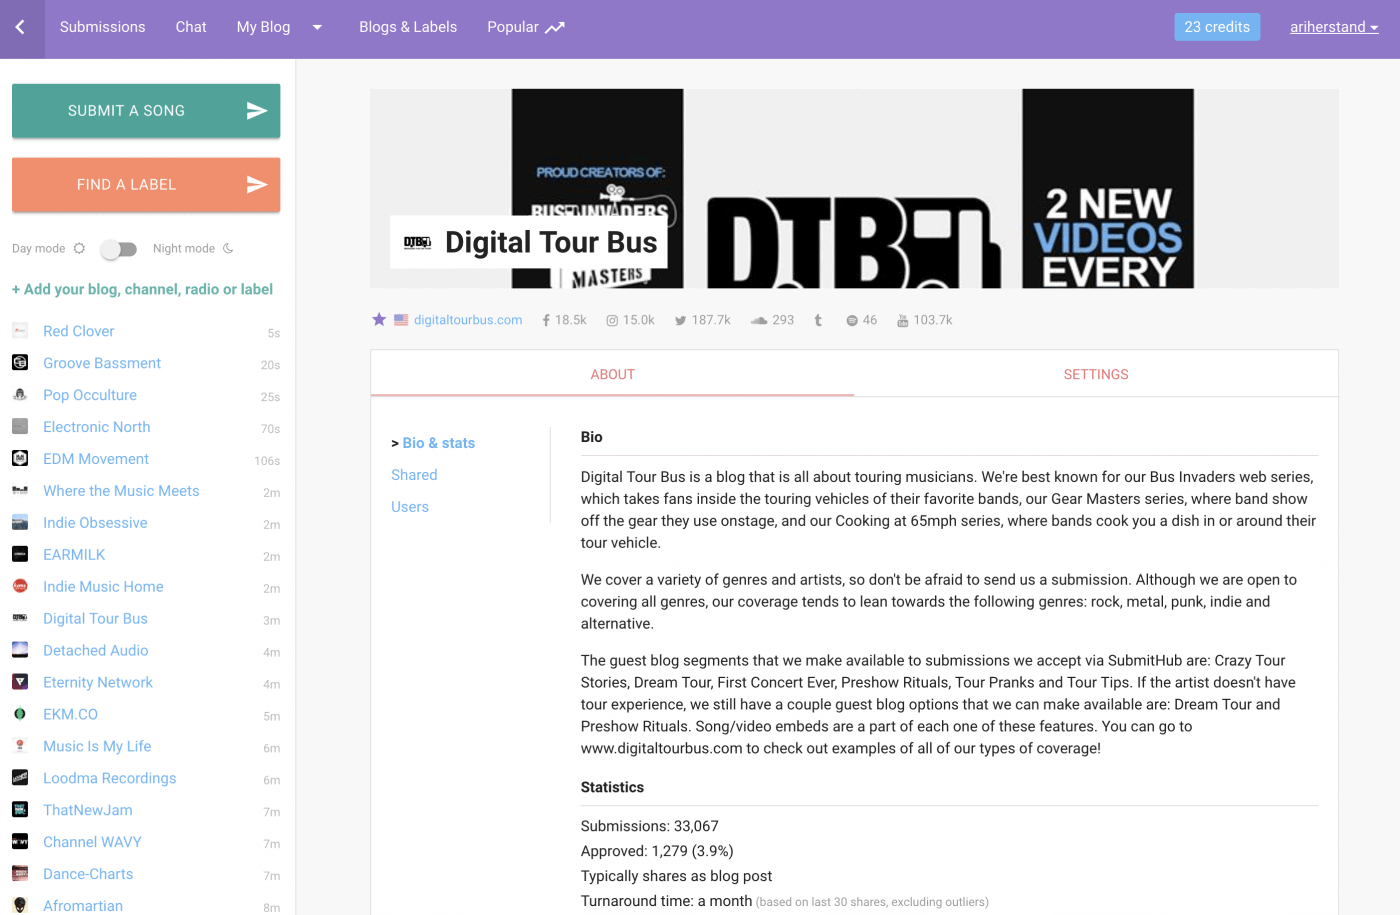The height and width of the screenshot is (915, 1400).
Task: Click the back arrow in the header
Action: point(20,27)
